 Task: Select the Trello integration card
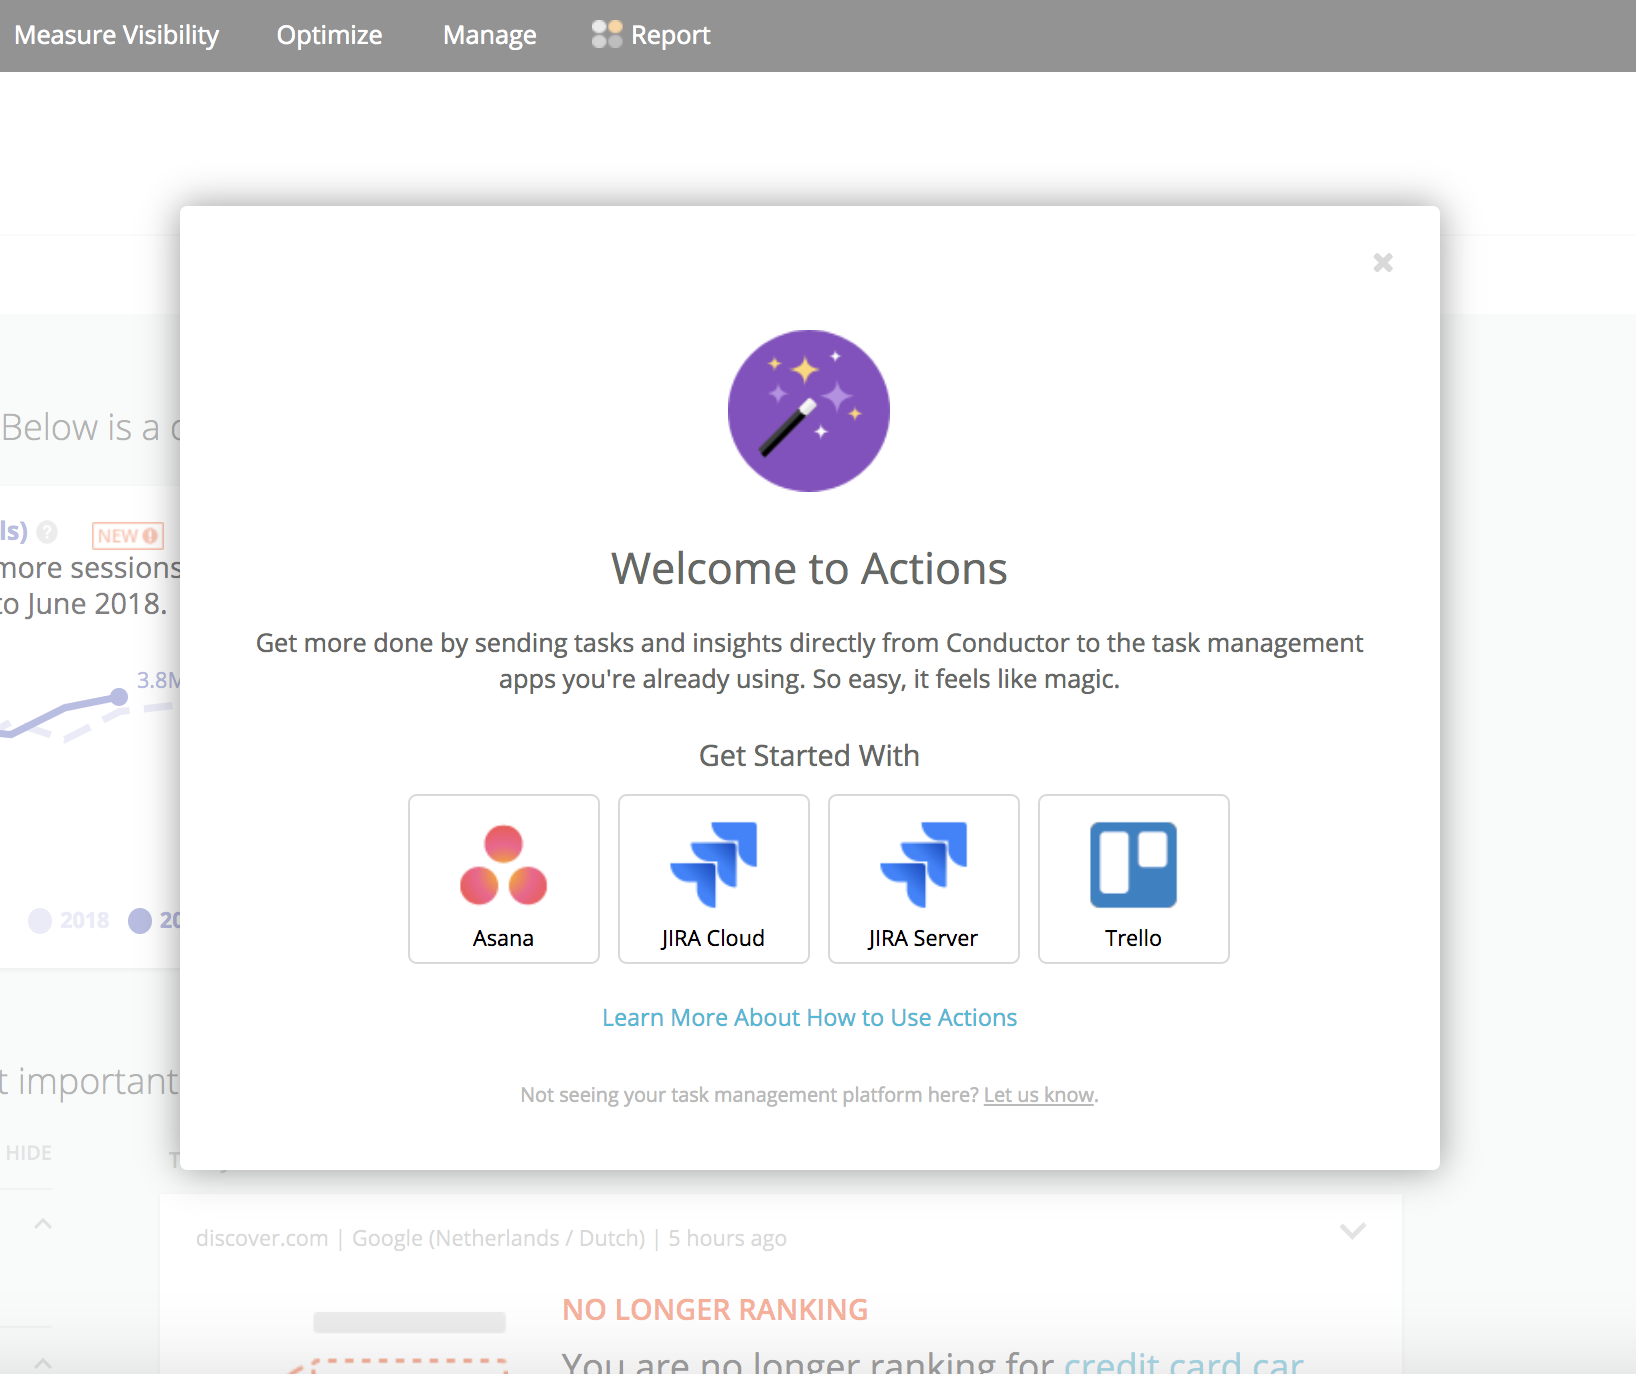[x=1134, y=879]
